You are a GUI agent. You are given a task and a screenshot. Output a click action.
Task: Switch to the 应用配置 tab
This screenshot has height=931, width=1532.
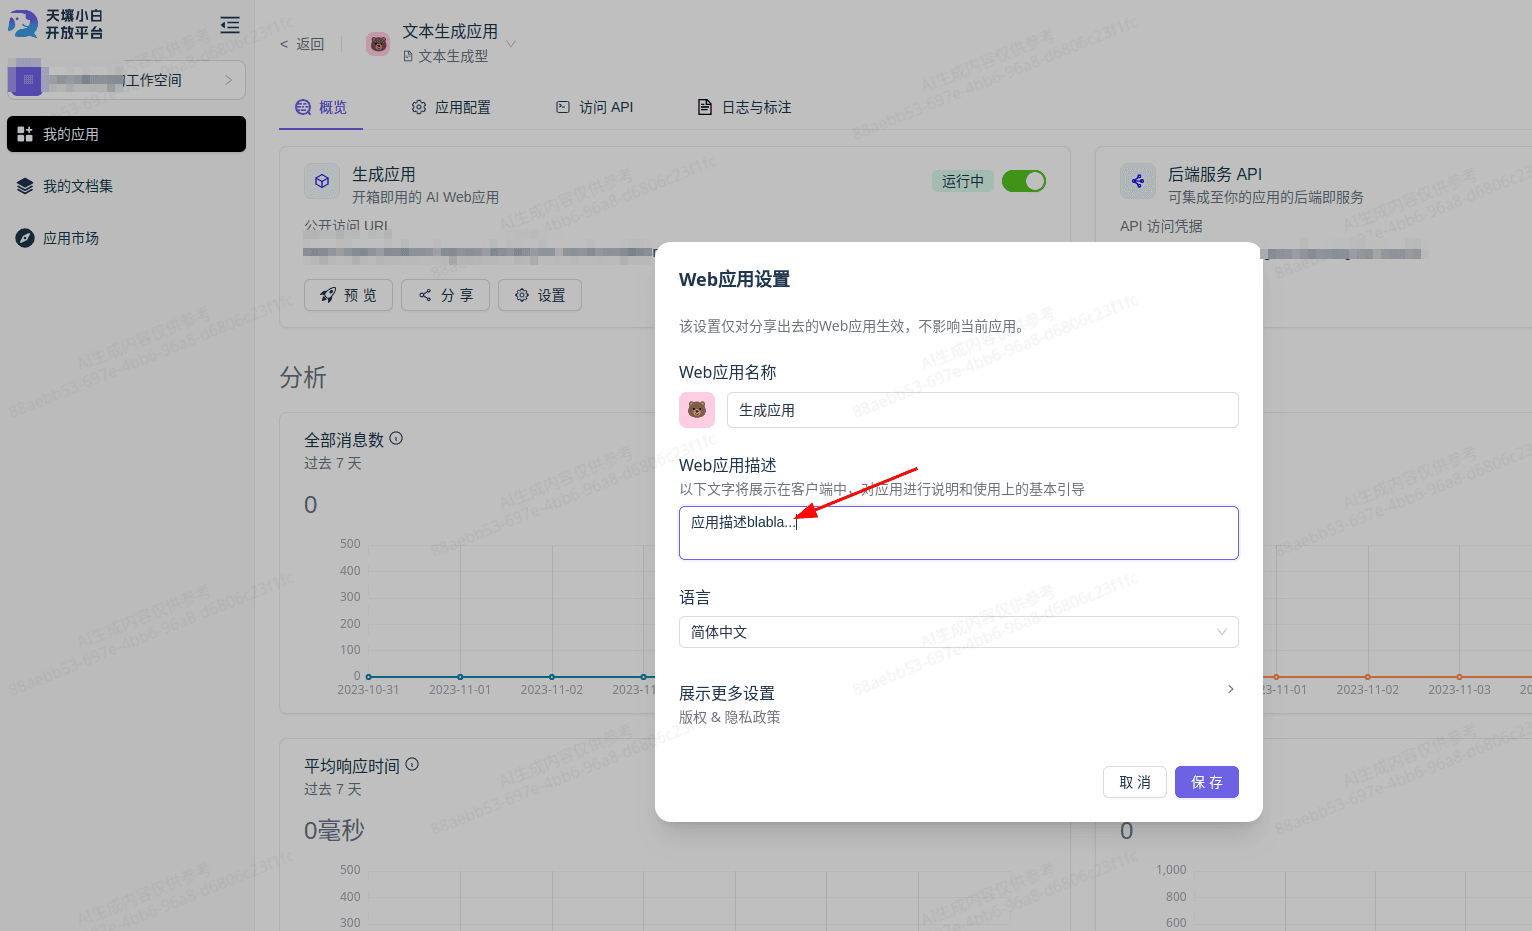(x=451, y=107)
